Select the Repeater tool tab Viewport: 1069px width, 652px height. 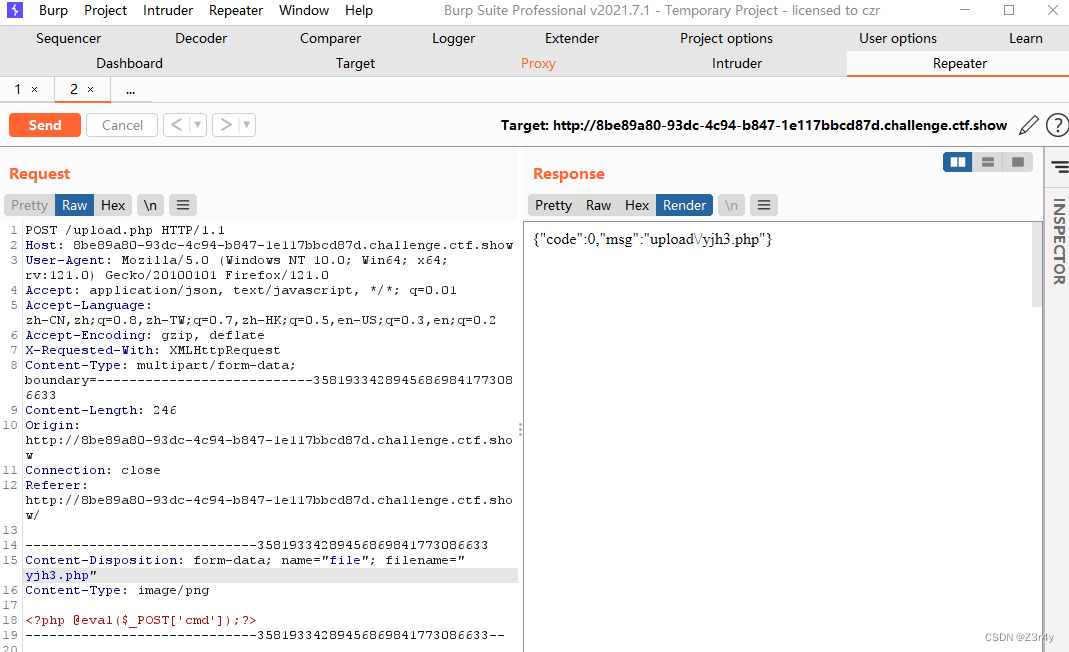tap(959, 63)
